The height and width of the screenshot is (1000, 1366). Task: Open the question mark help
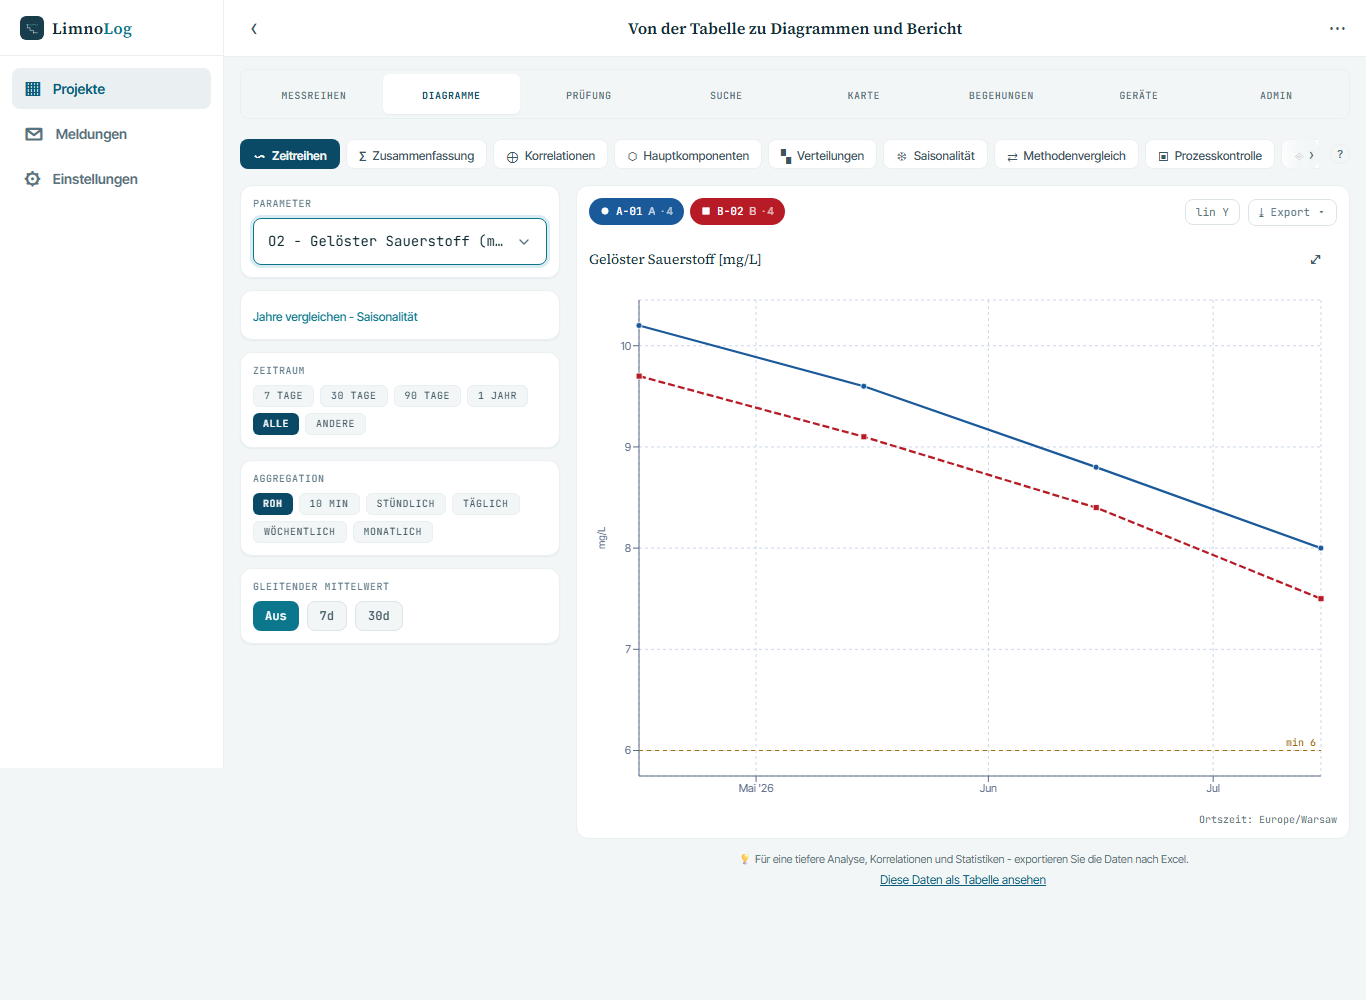point(1340,155)
